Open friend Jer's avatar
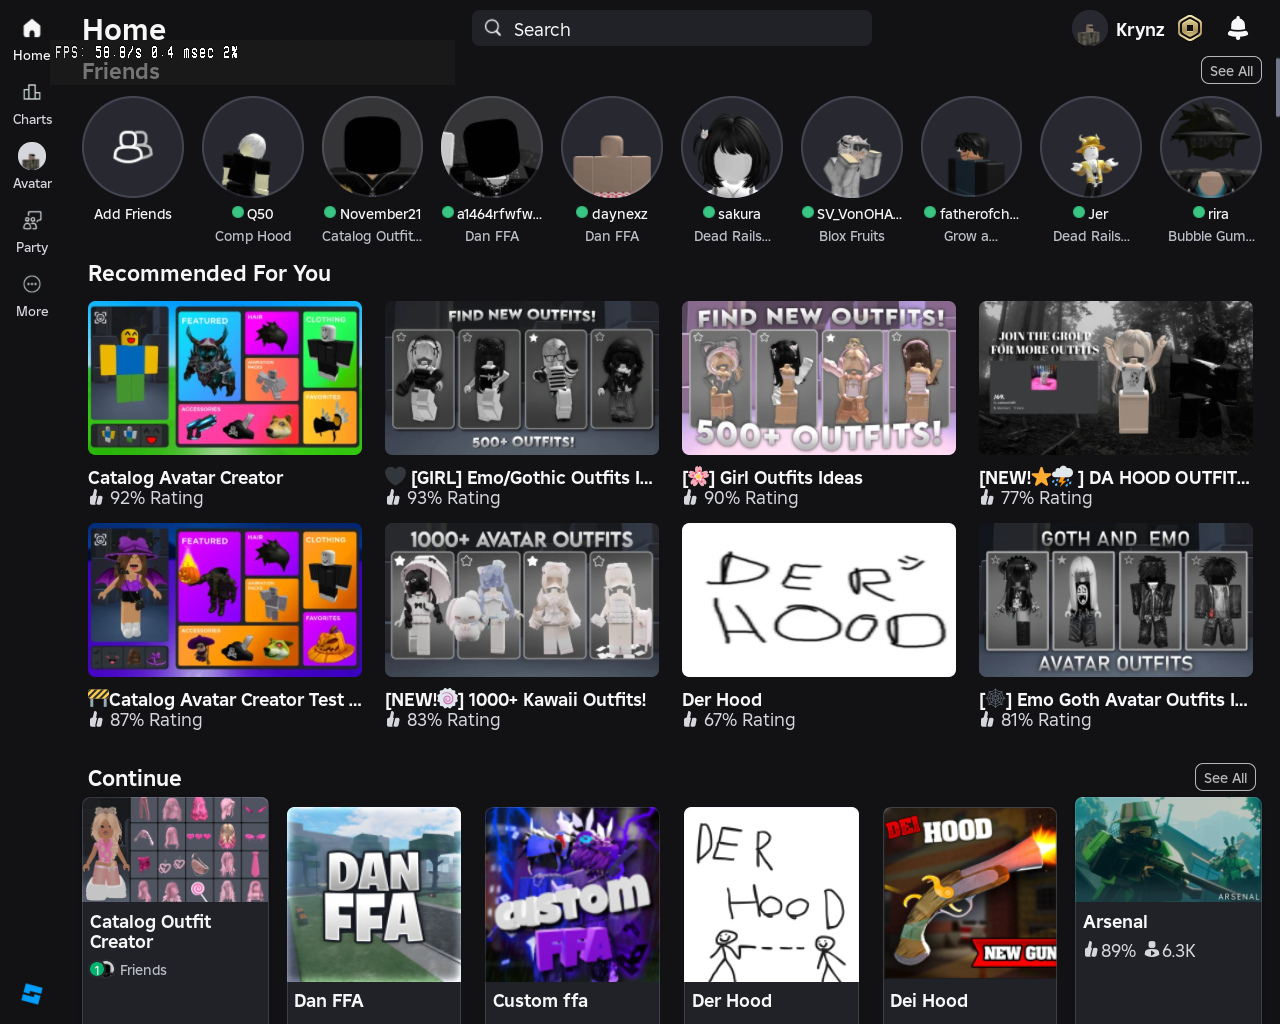The height and width of the screenshot is (1024, 1280). [1091, 147]
